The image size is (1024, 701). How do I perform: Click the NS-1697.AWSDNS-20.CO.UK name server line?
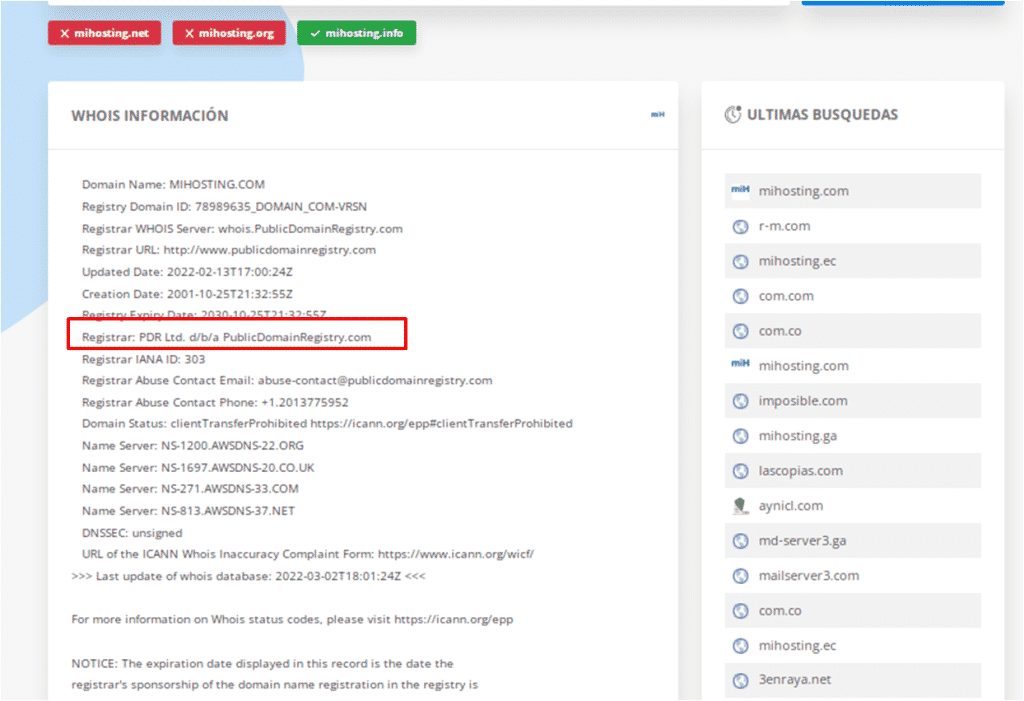click(198, 468)
